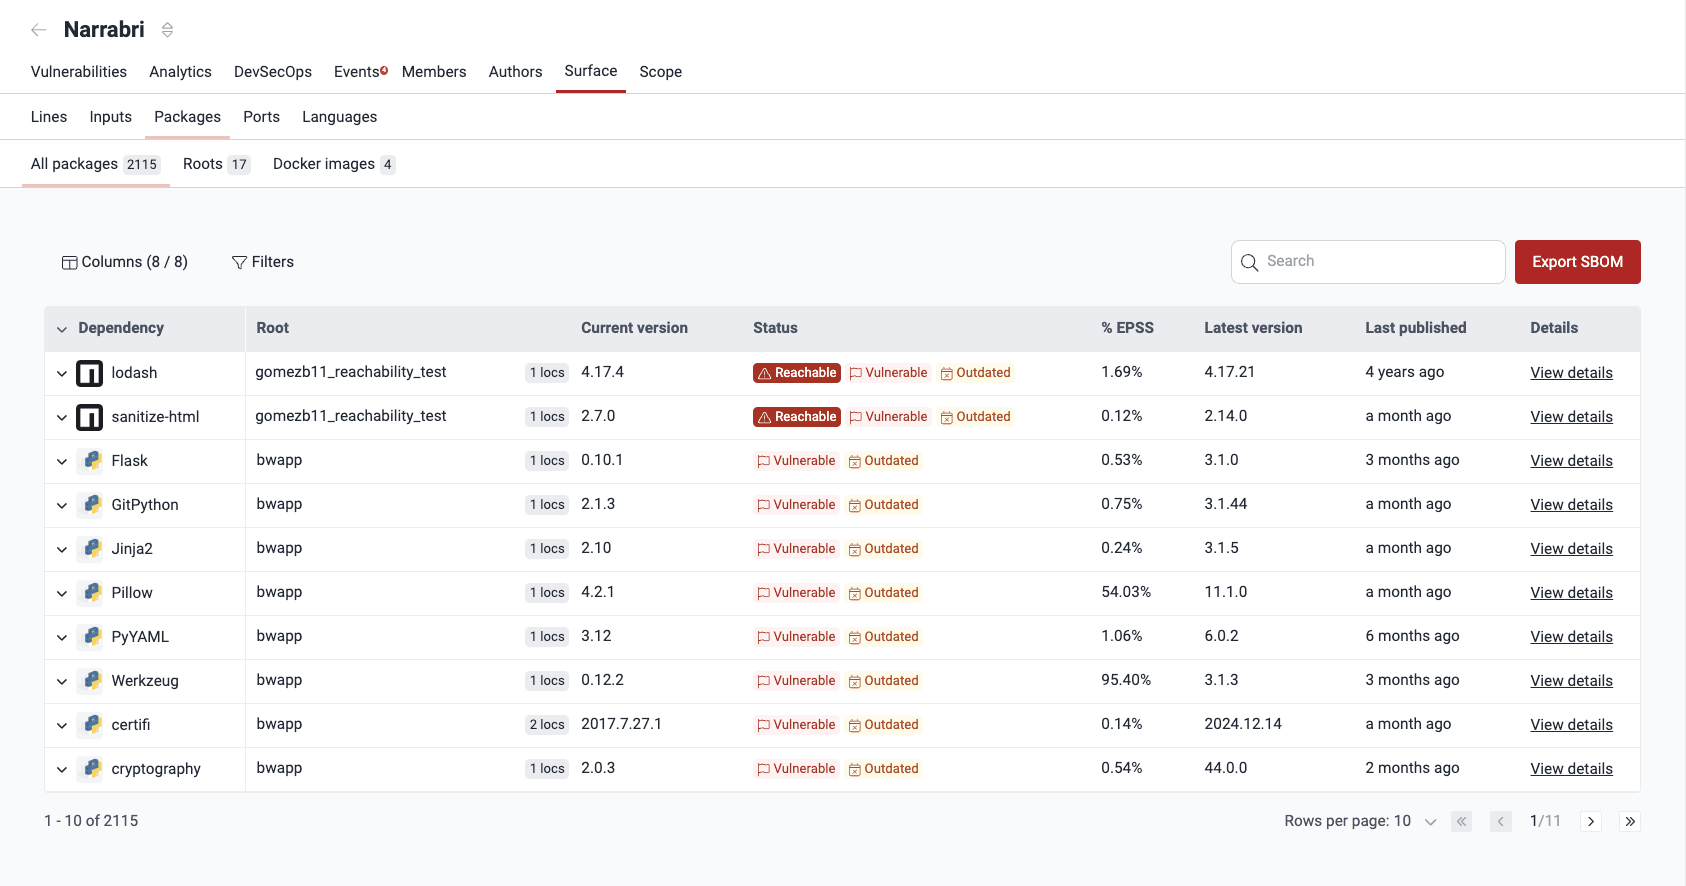View details for sanitize-html
1686x886 pixels.
pos(1571,417)
